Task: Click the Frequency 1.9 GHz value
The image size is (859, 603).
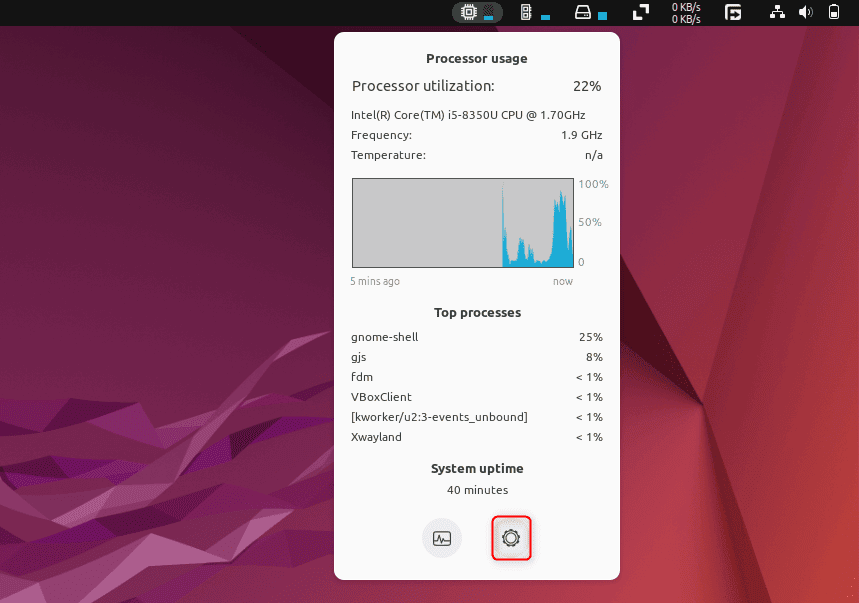Action: (x=582, y=135)
